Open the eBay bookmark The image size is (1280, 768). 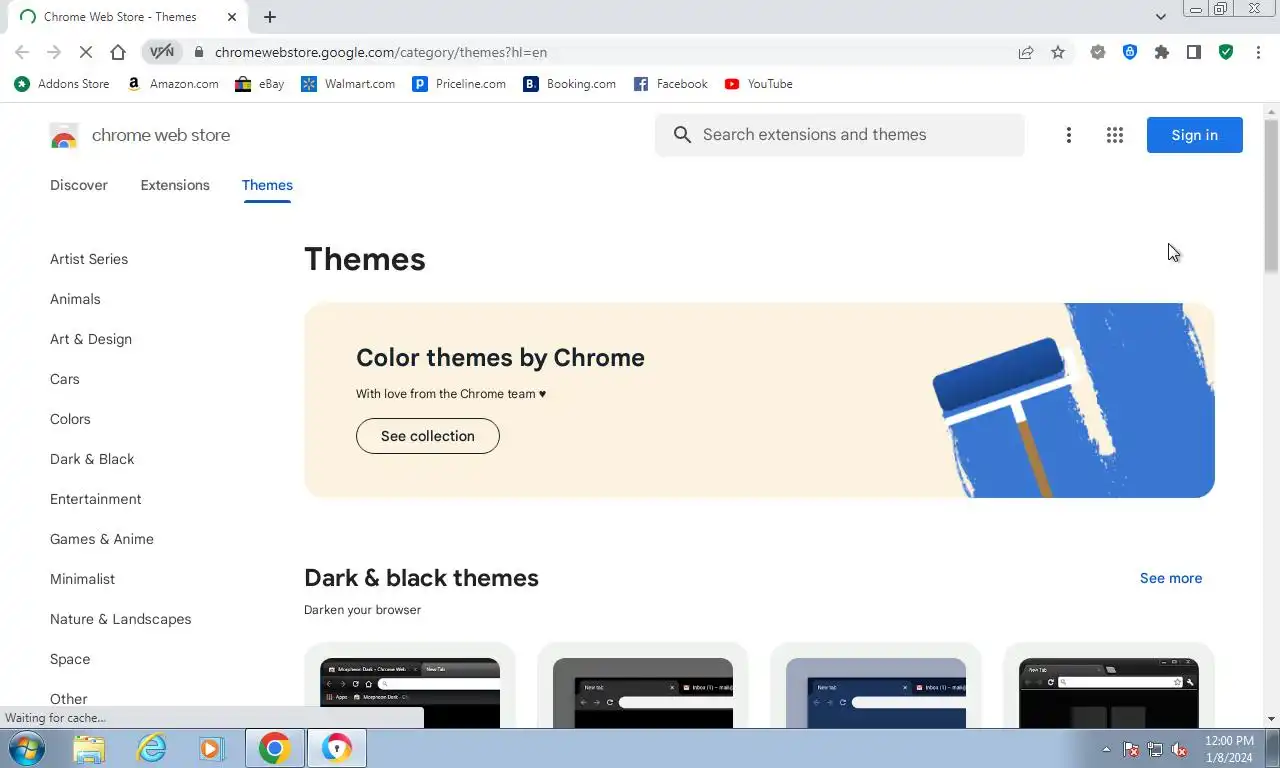click(260, 84)
